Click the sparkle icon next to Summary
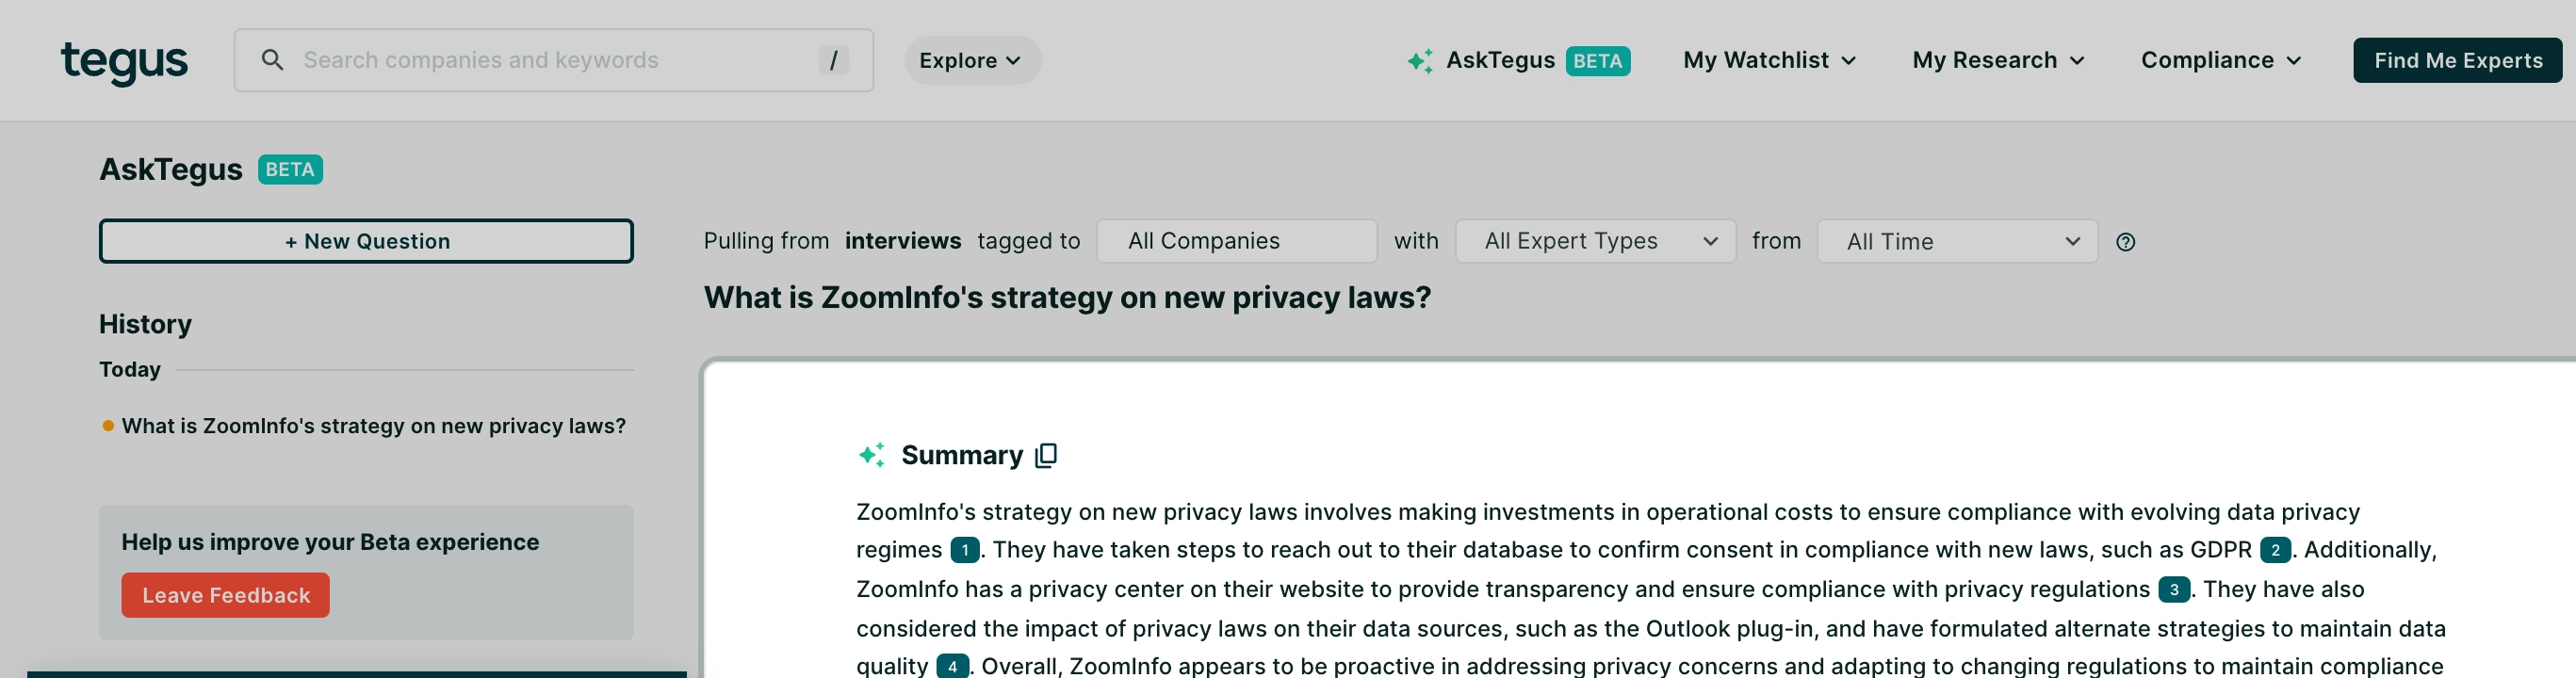The image size is (2576, 678). click(872, 455)
